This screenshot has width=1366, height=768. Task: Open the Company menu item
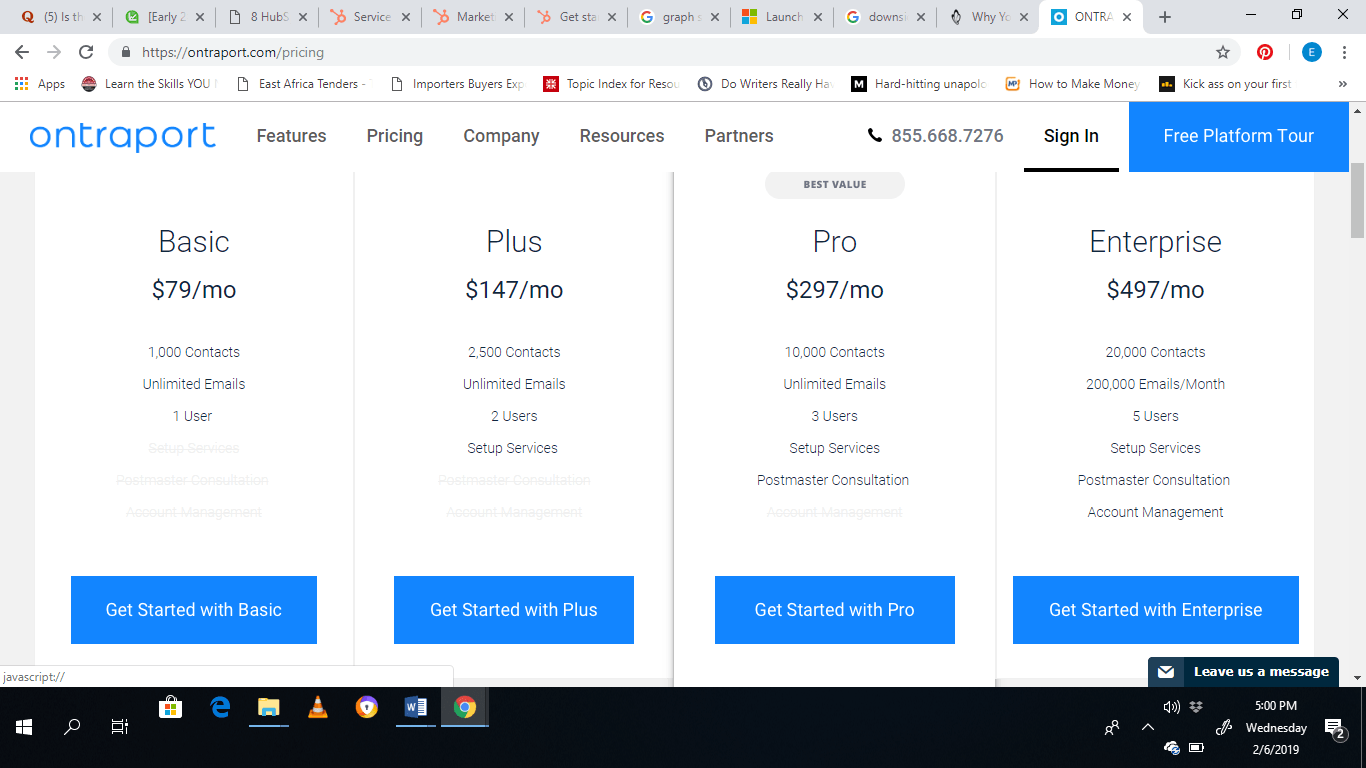click(501, 136)
